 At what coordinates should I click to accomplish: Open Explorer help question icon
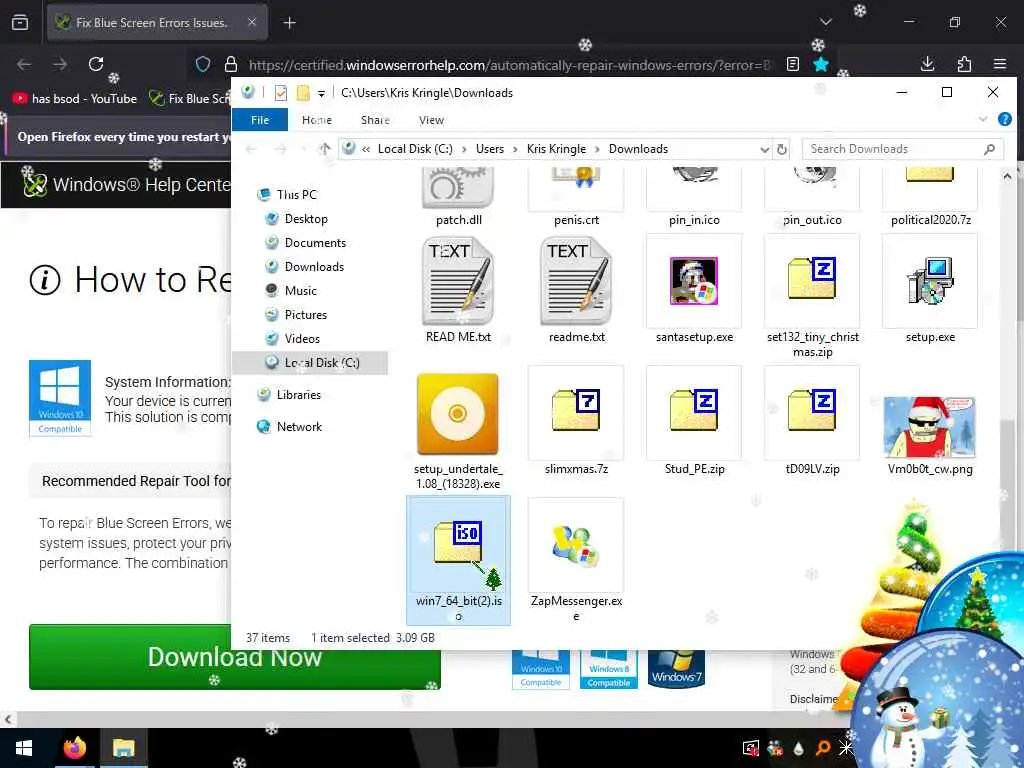coord(1004,120)
